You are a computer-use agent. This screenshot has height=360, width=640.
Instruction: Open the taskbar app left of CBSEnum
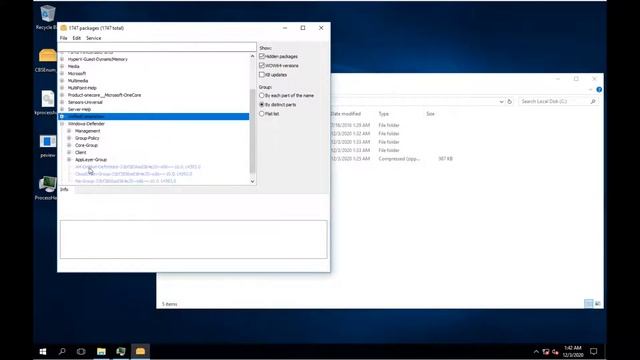[x=121, y=351]
